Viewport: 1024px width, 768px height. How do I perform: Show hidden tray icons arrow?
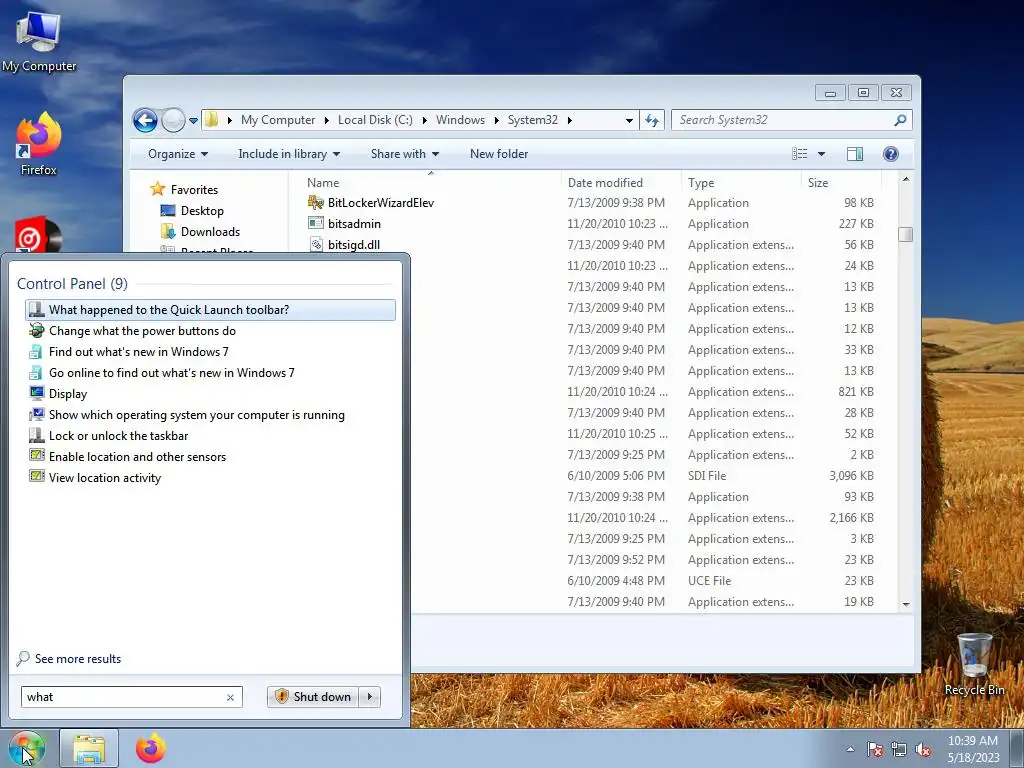coord(850,749)
